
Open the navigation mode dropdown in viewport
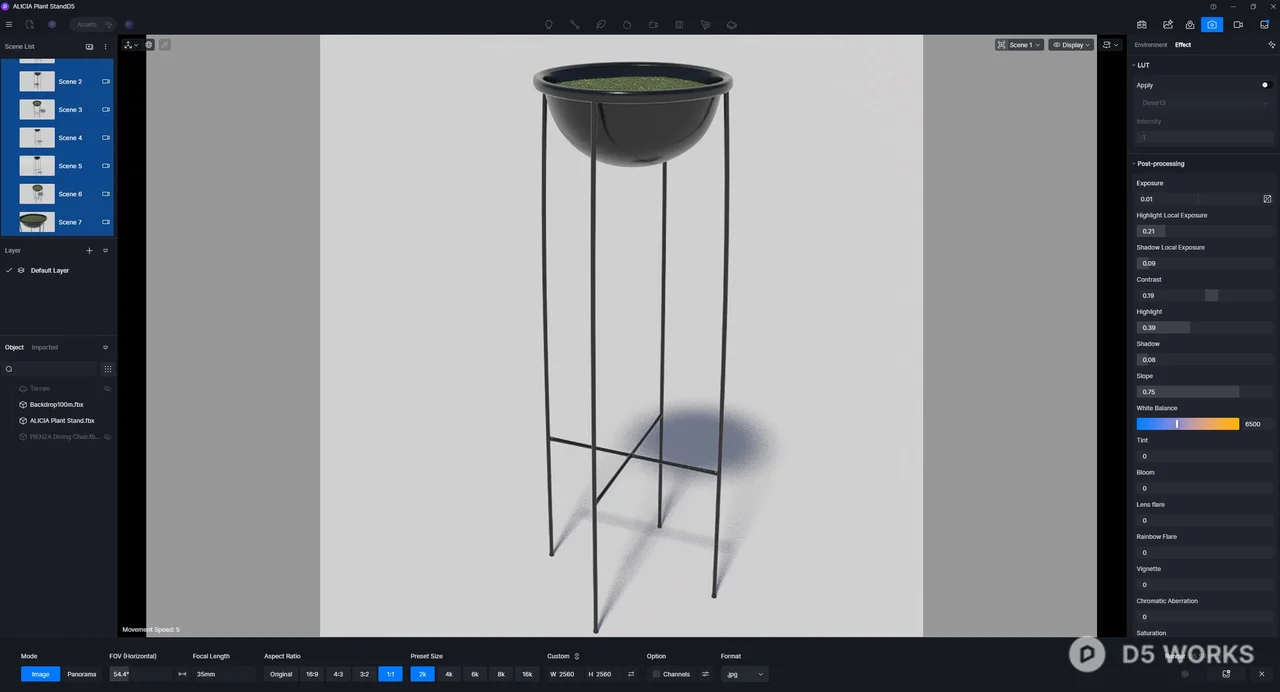click(131, 45)
